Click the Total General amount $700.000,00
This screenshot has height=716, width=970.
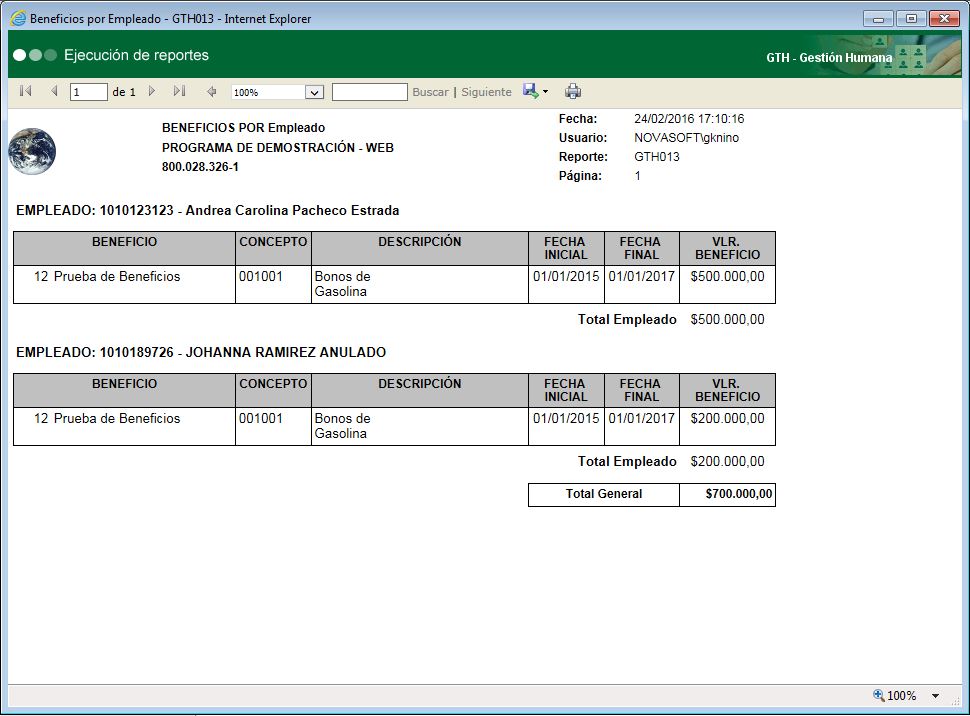tap(728, 494)
